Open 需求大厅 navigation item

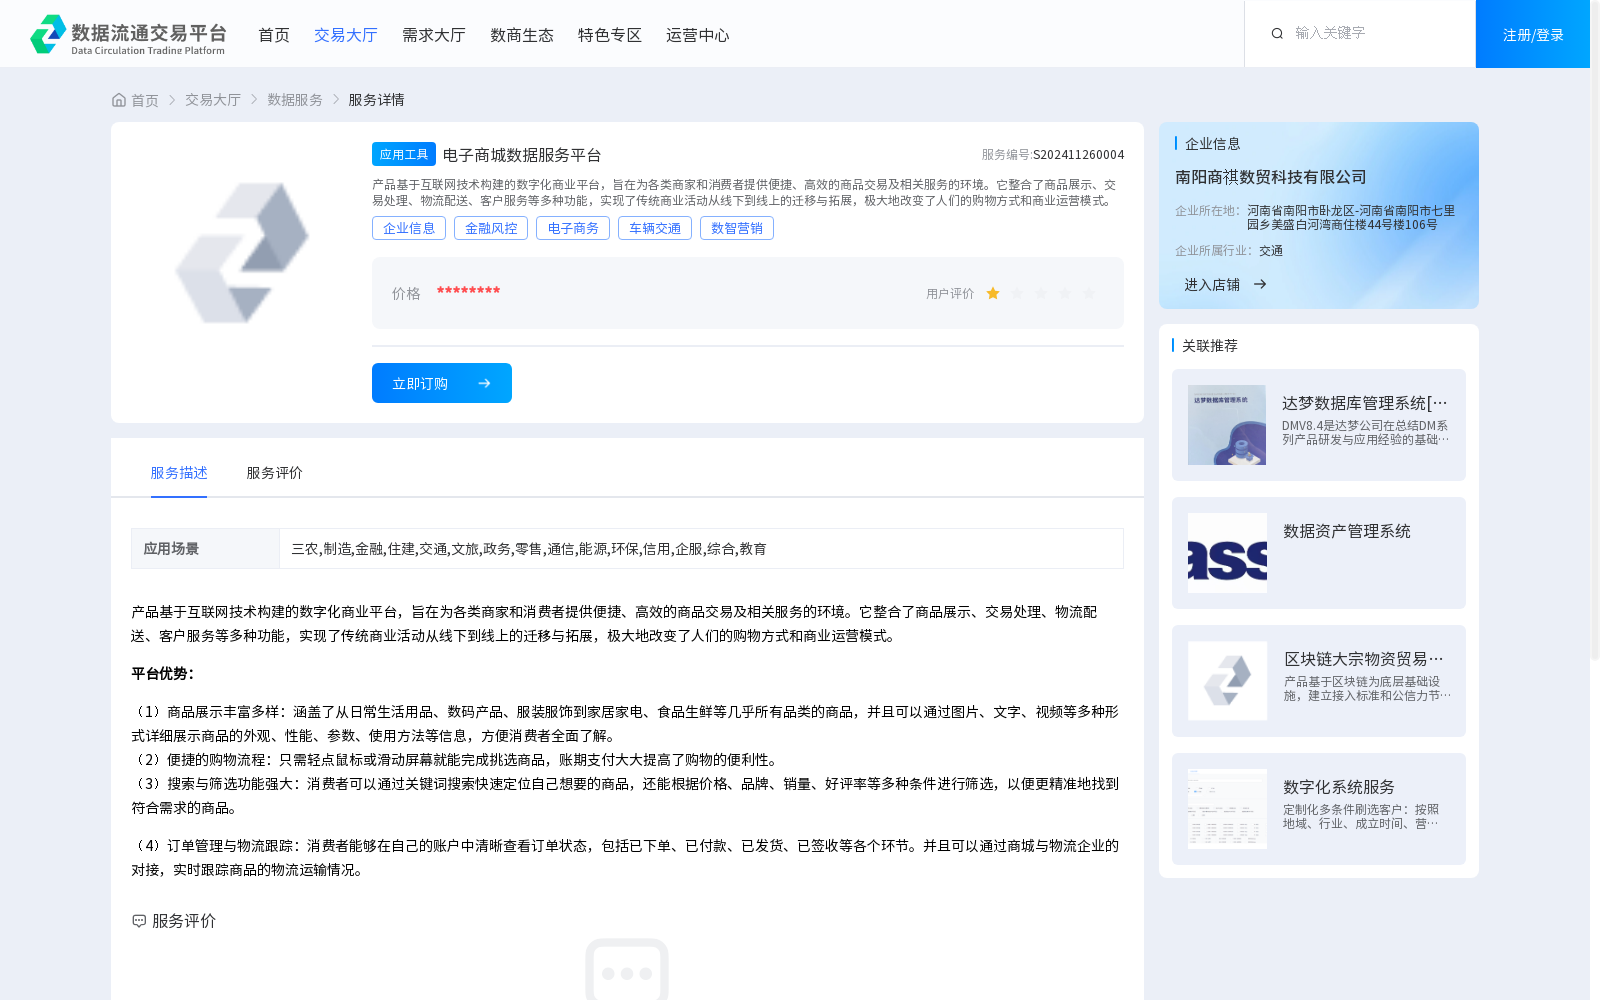434,35
